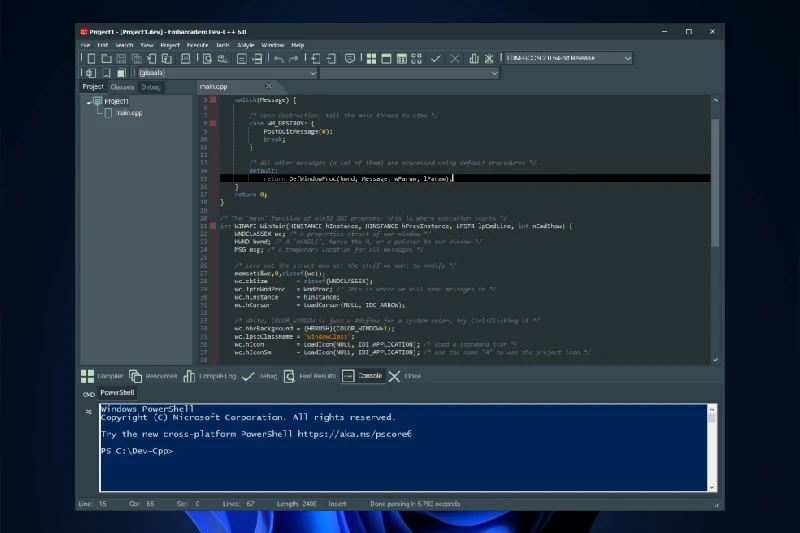Click the Open file folder icon
Viewport: 800px width, 533px height.
[106, 59]
